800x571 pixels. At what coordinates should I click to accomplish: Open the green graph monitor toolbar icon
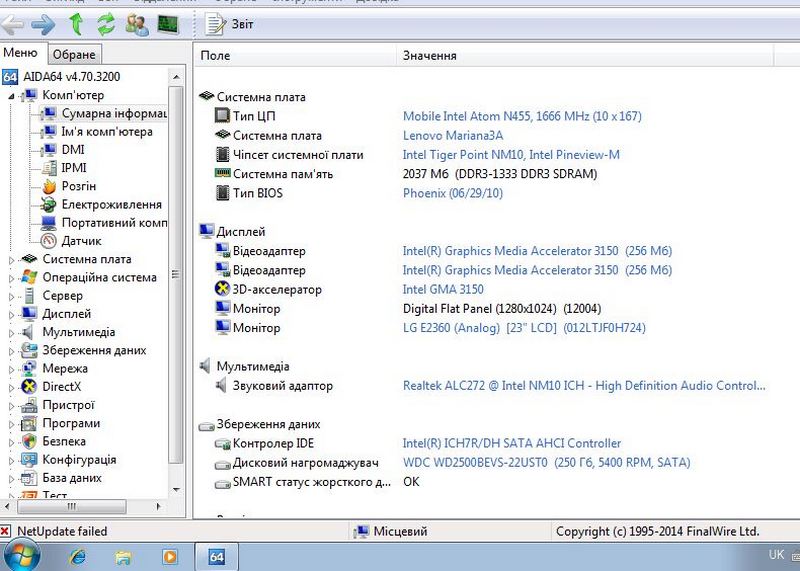(x=168, y=23)
